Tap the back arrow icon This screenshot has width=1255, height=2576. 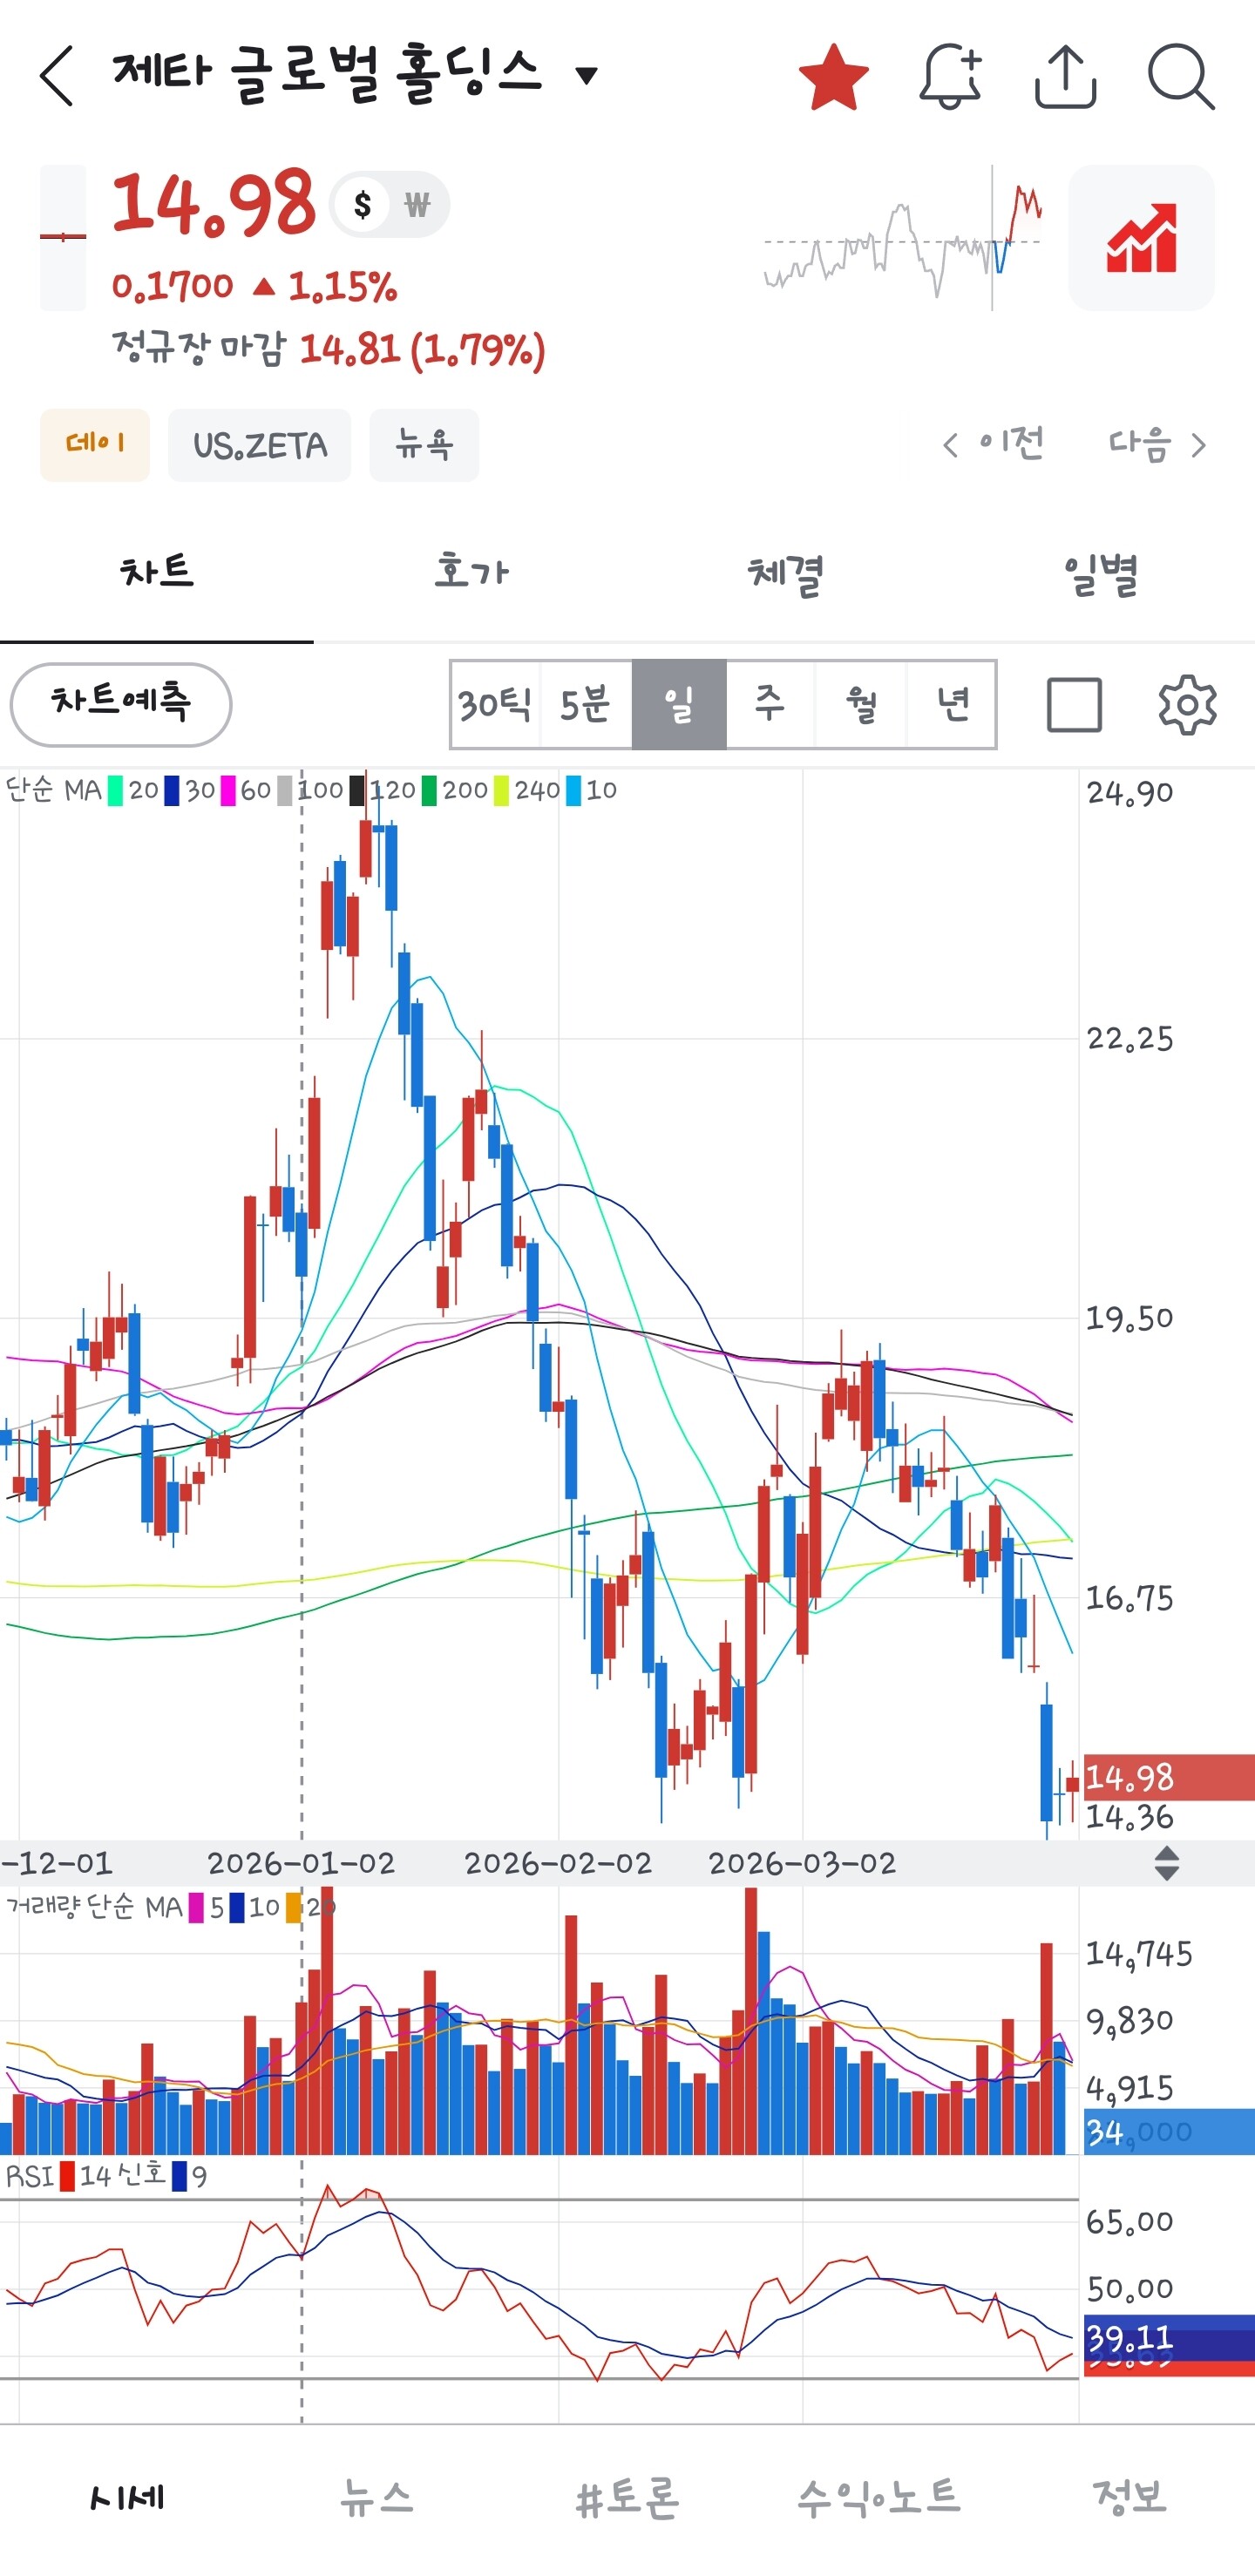click(57, 75)
